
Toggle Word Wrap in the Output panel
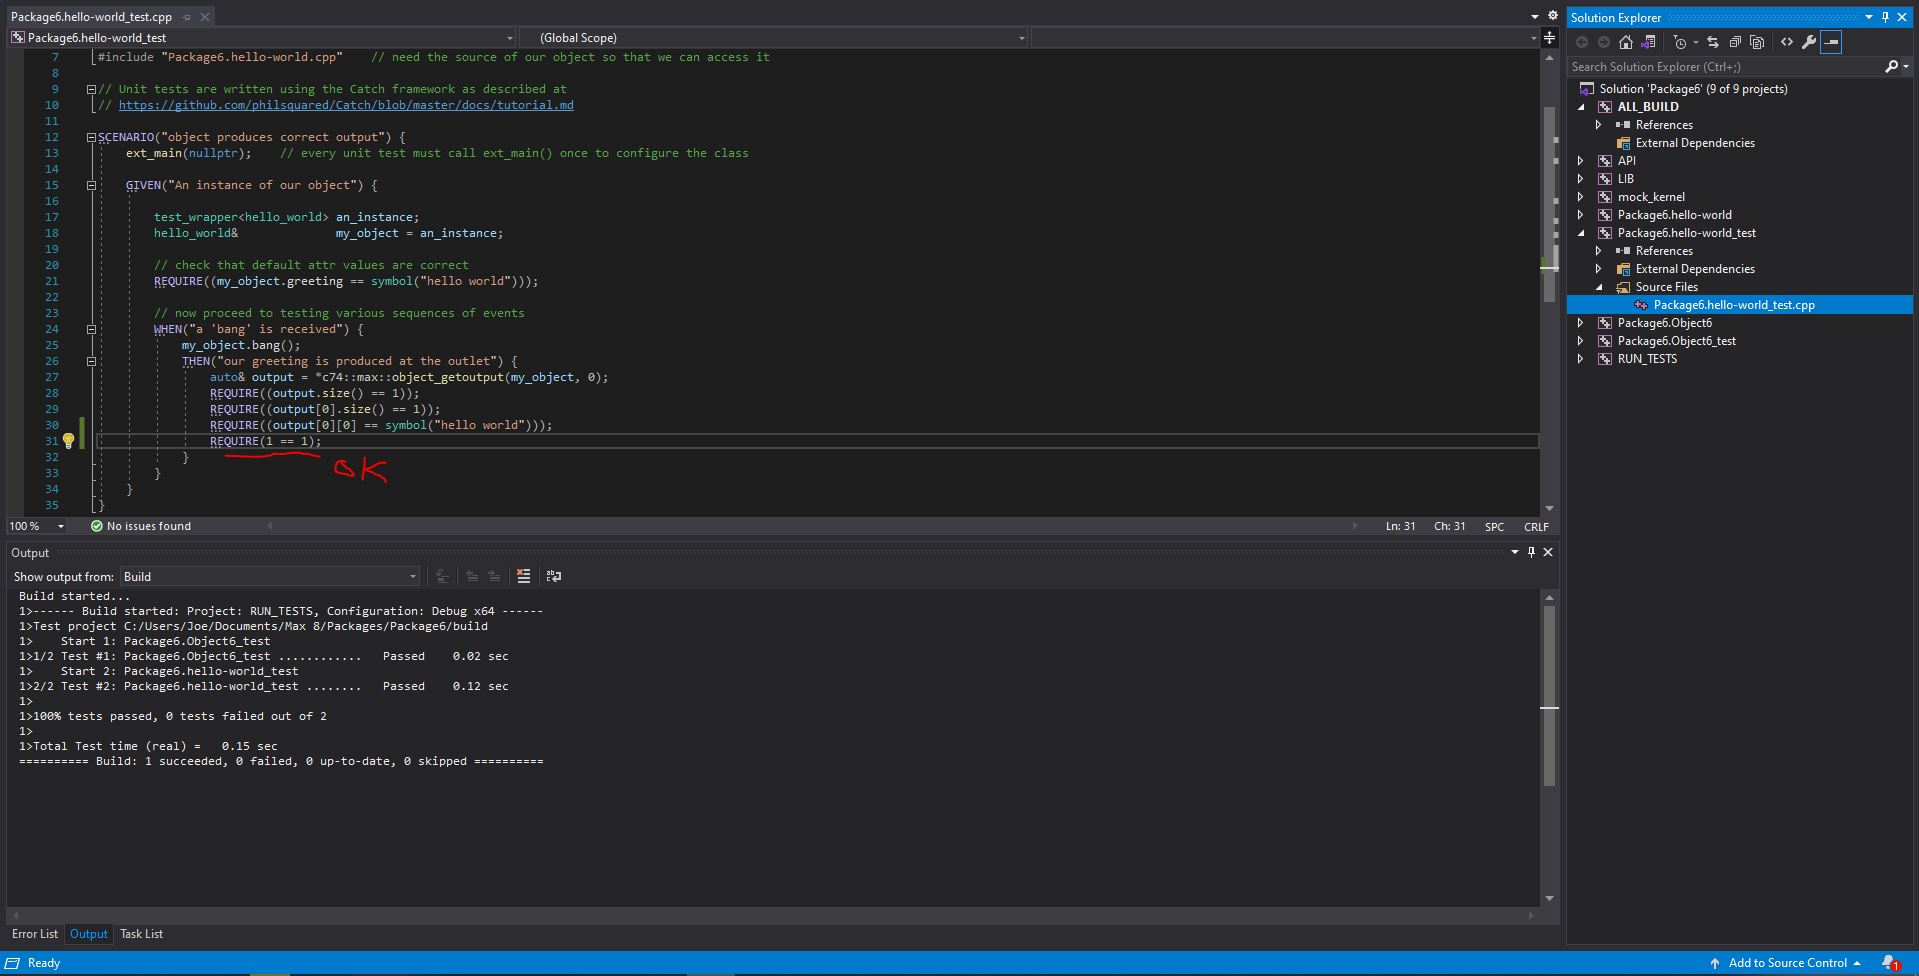553,576
